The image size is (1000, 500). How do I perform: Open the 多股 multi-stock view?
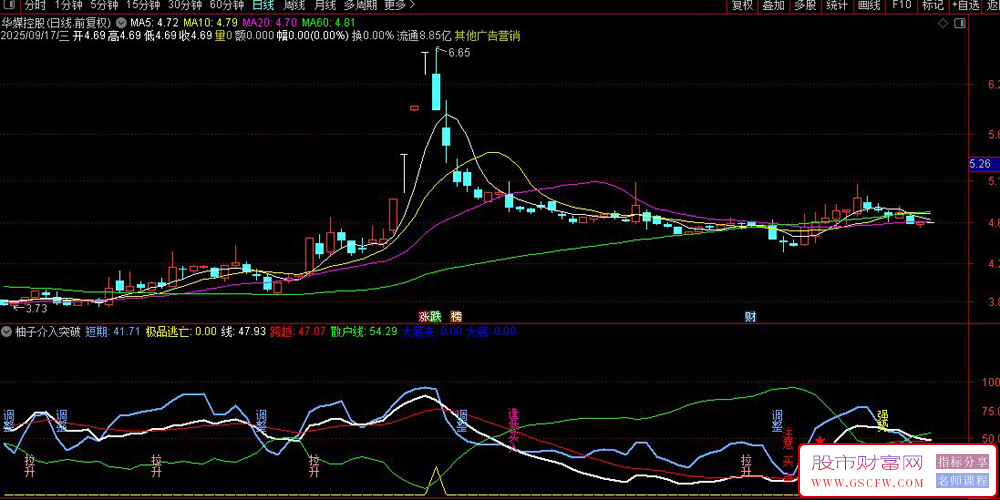coord(805,6)
